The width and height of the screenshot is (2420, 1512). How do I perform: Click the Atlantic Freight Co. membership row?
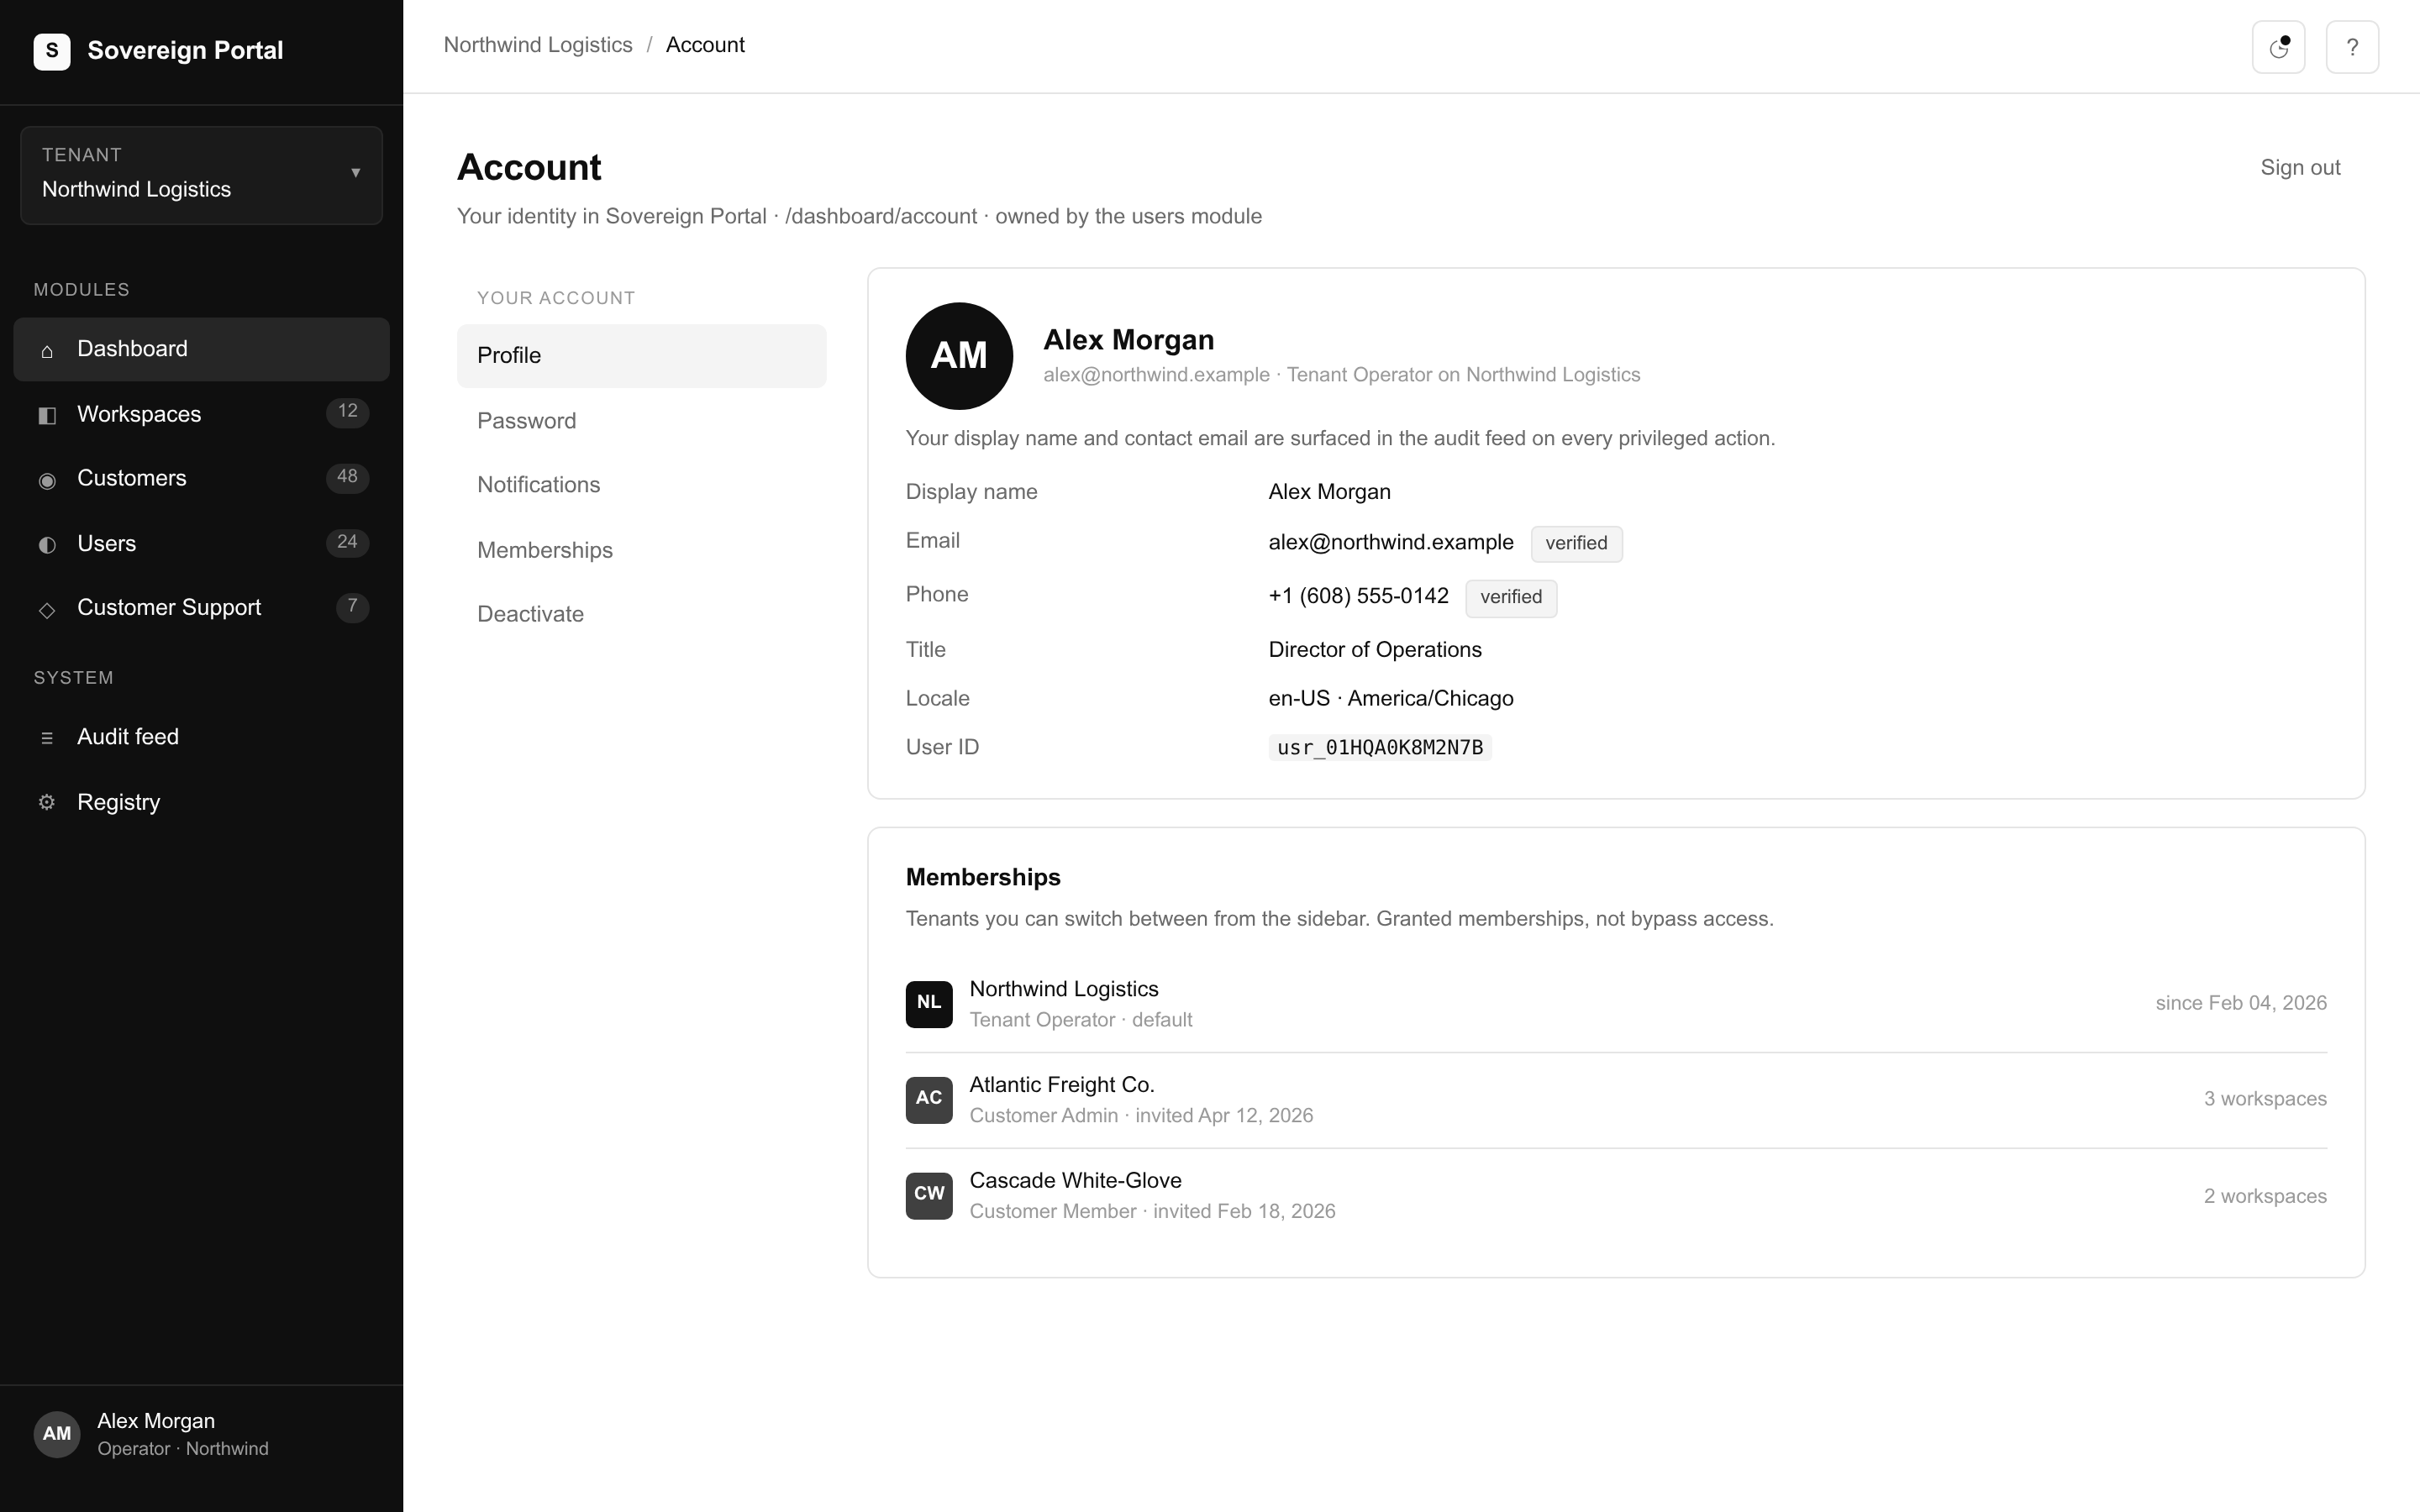[1616, 1100]
